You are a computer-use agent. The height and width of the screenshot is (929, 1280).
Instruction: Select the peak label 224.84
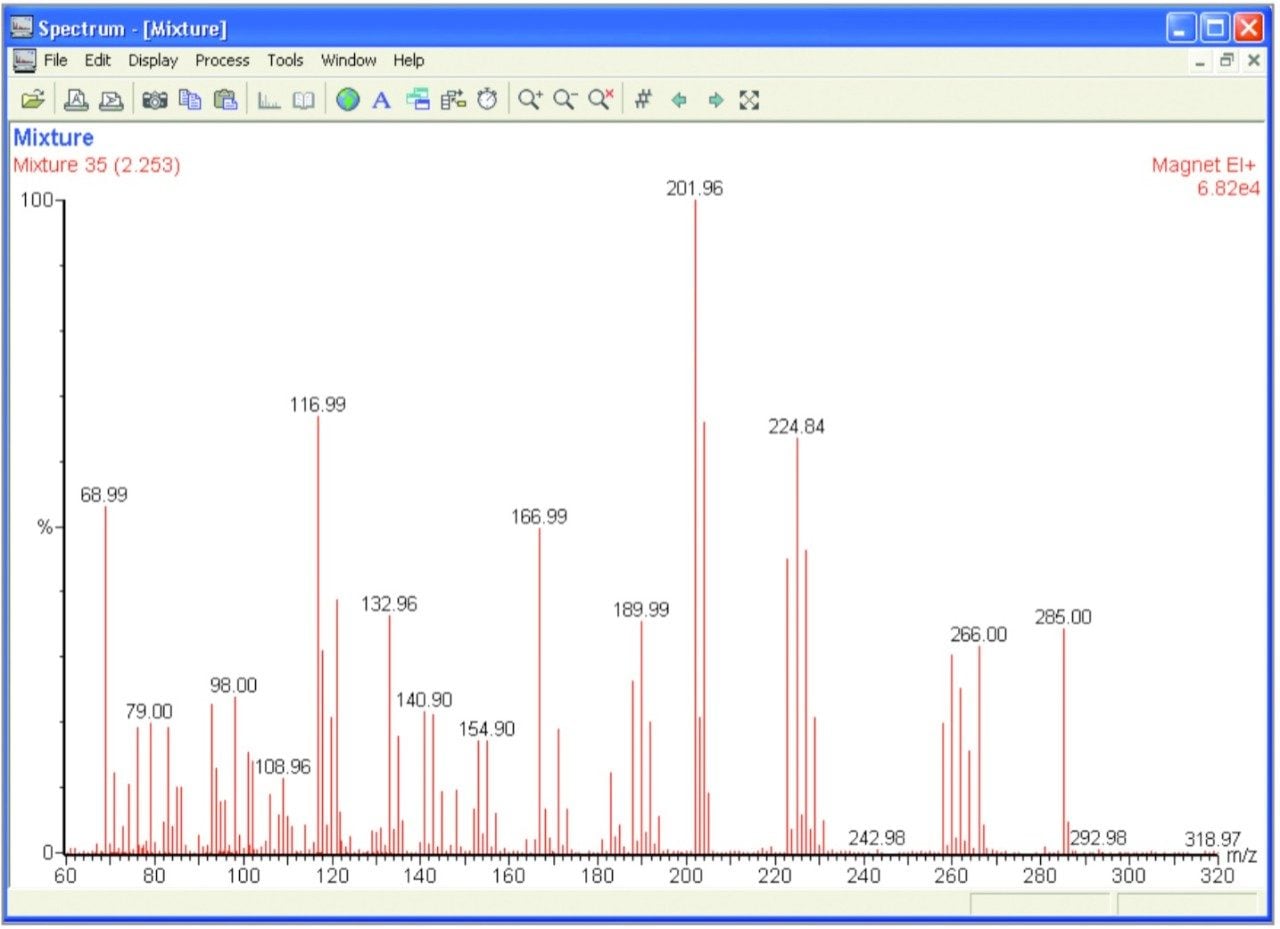[797, 426]
